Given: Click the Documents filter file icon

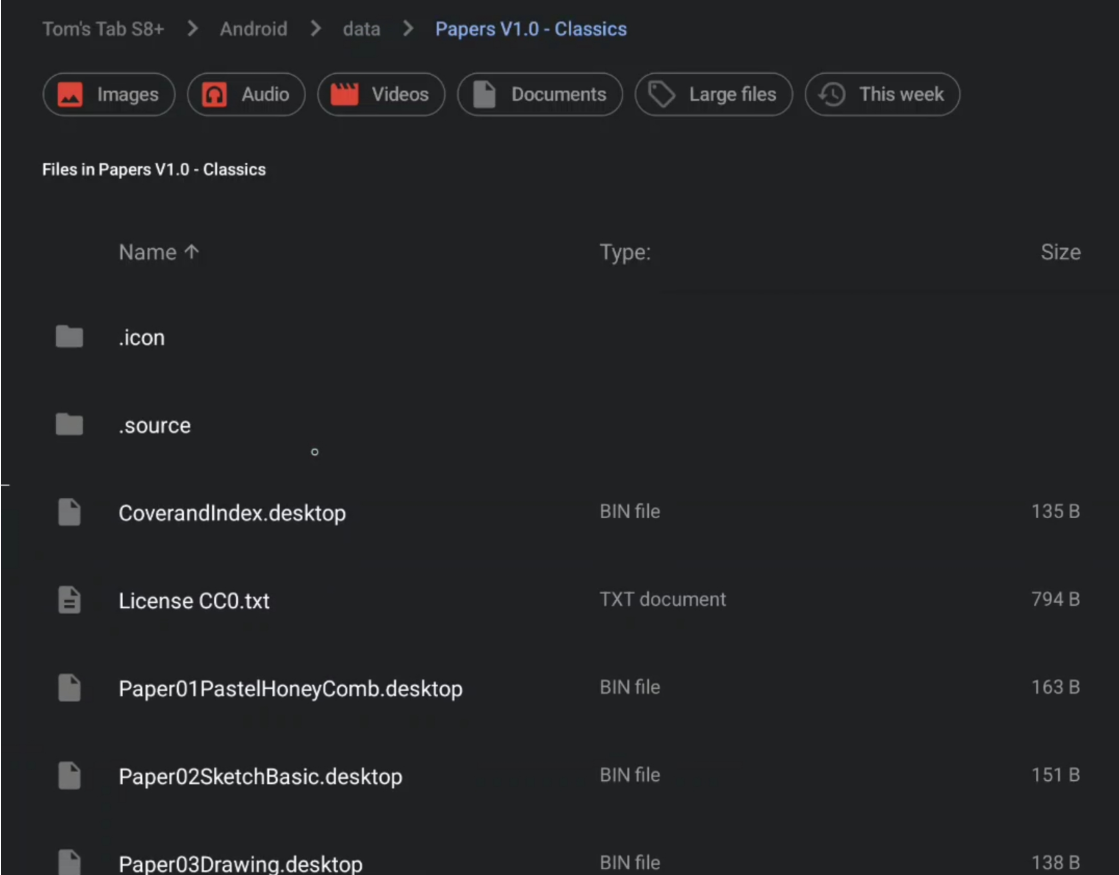Looking at the screenshot, I should (x=484, y=95).
